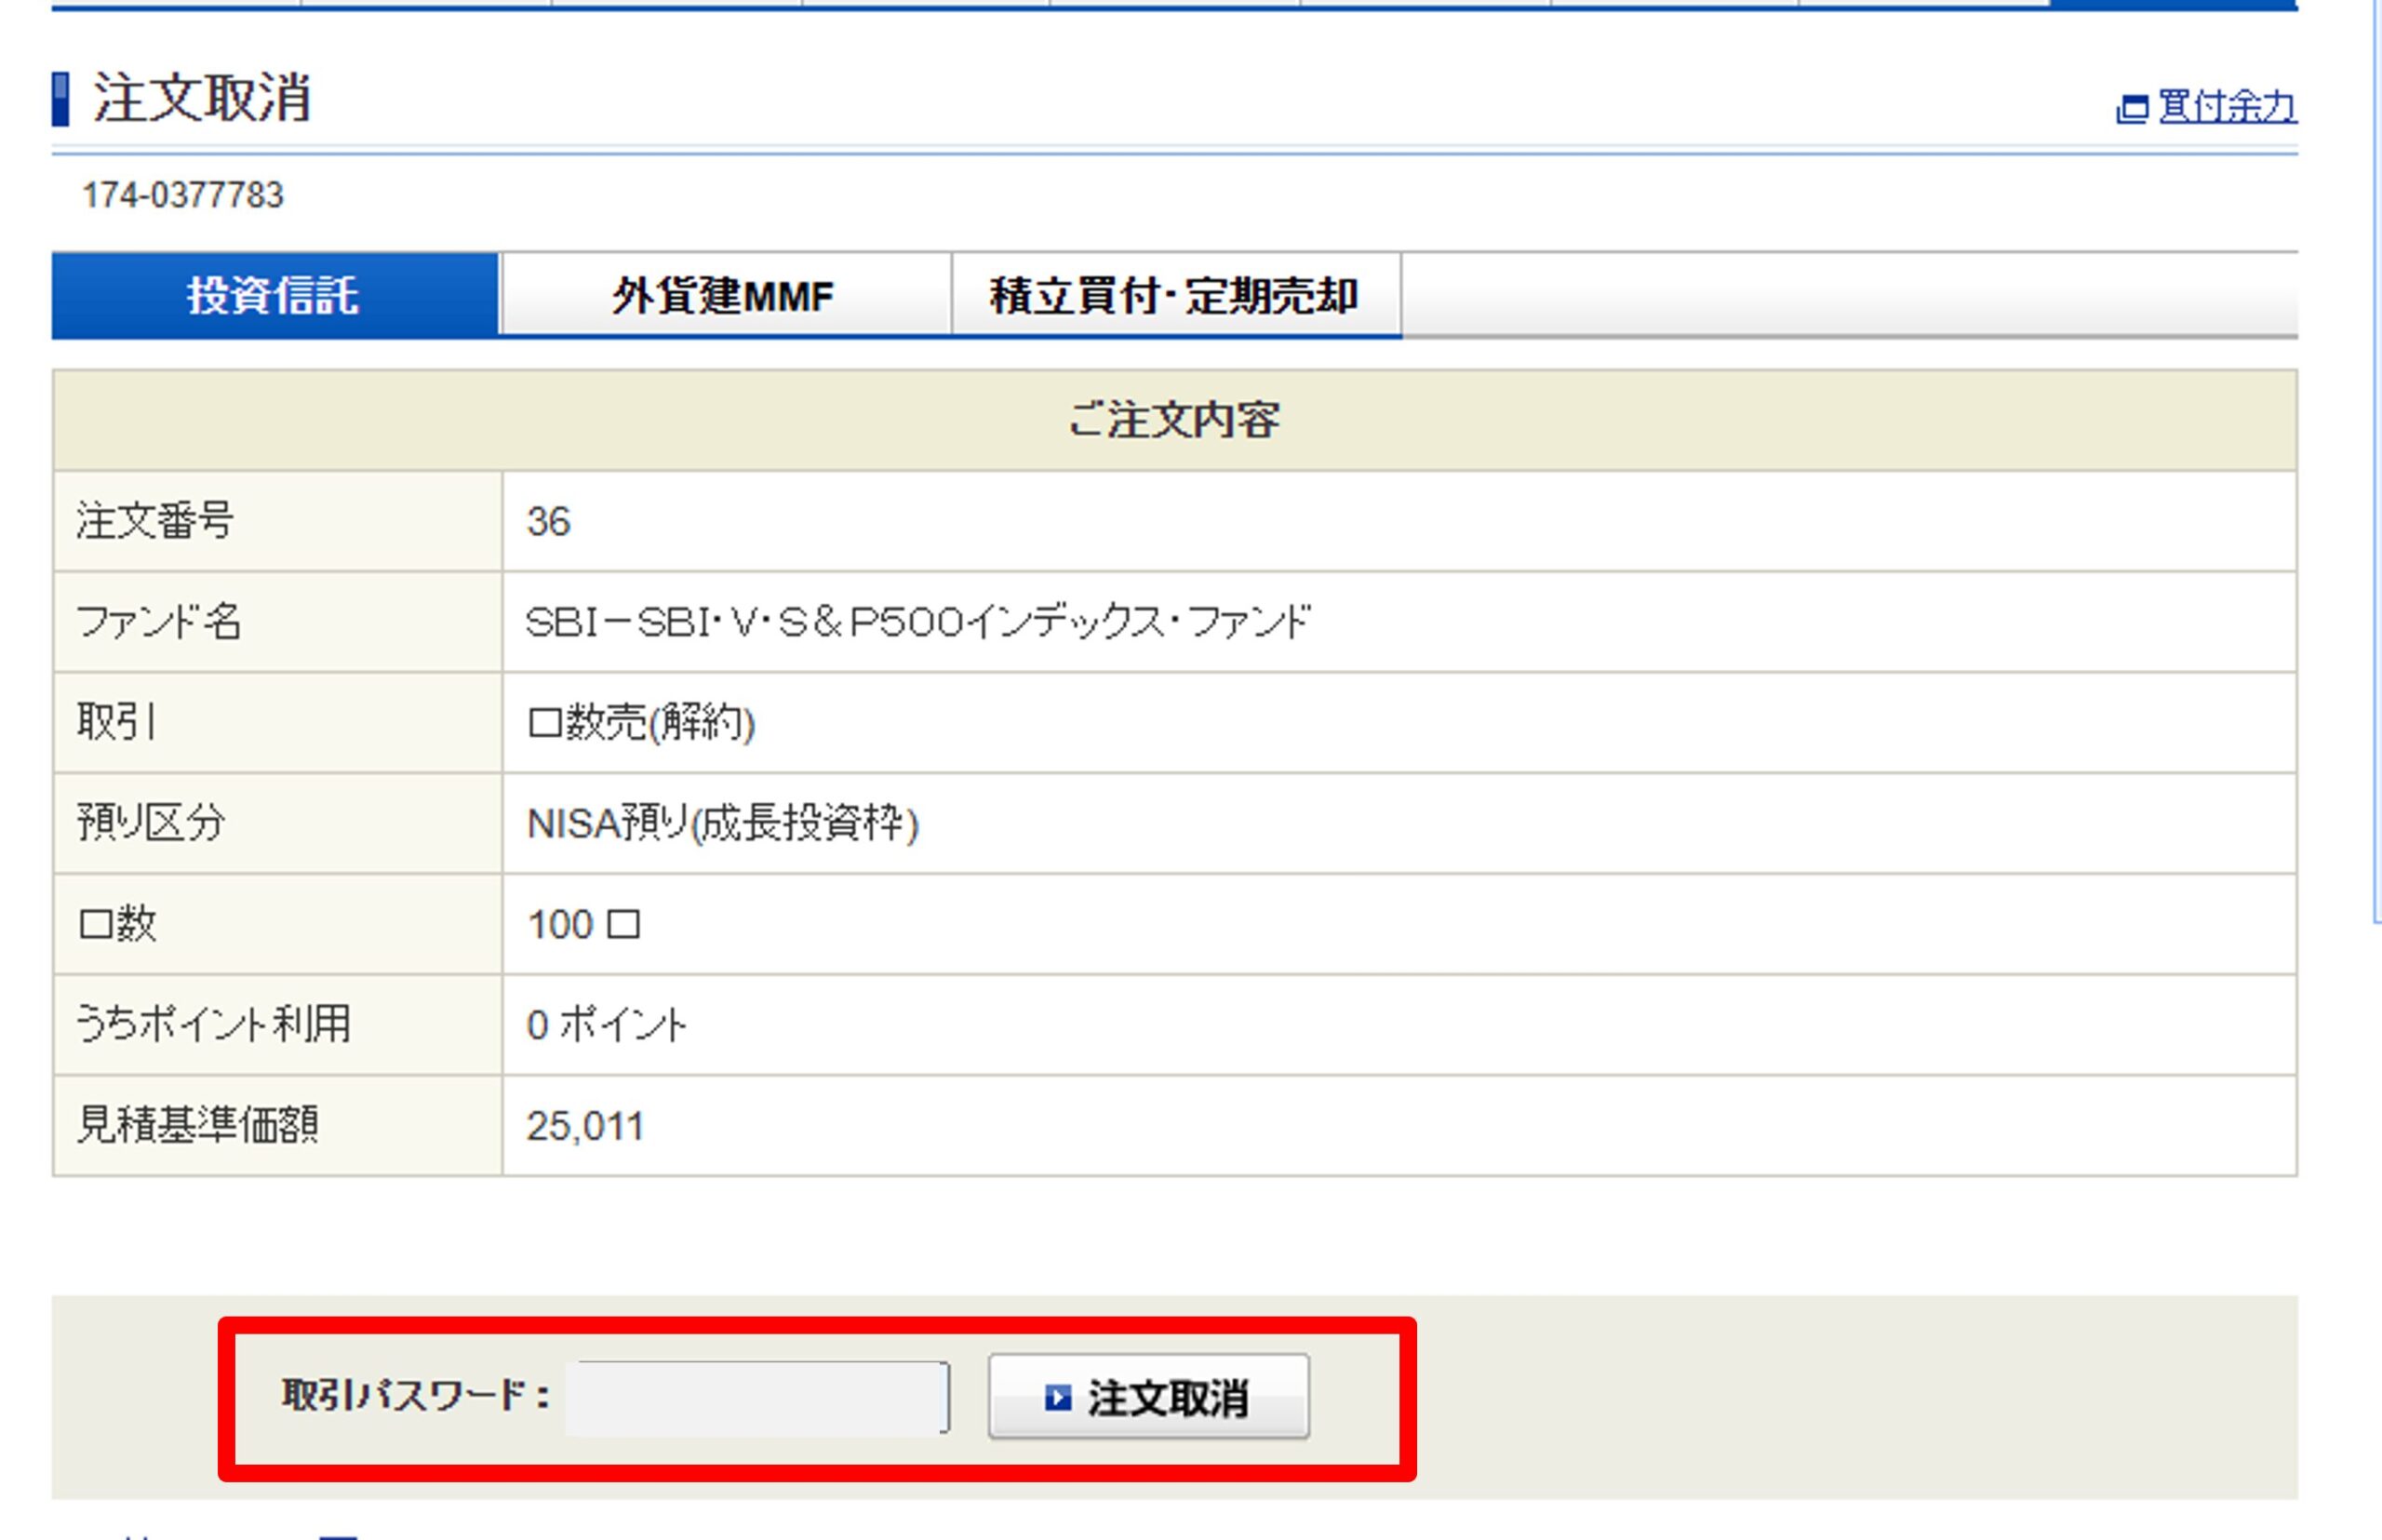Click the estimated price 25,011
Viewport: 2382px width, 1540px height.
coord(585,1126)
